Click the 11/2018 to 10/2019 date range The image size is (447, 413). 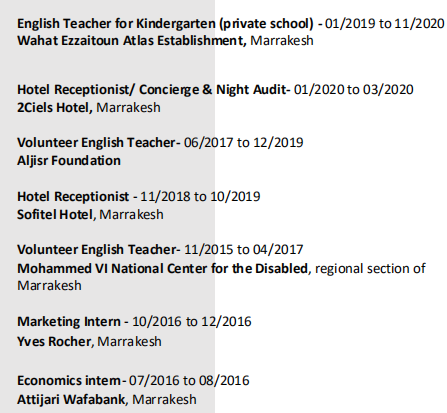click(200, 197)
